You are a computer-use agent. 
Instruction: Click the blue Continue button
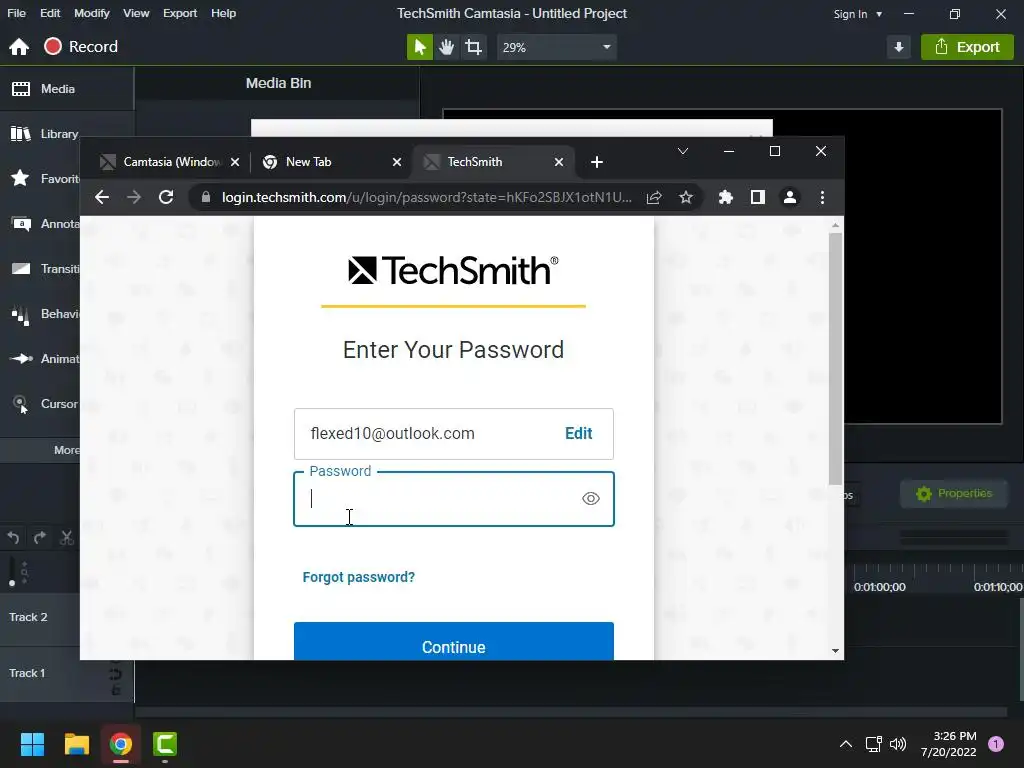click(453, 641)
